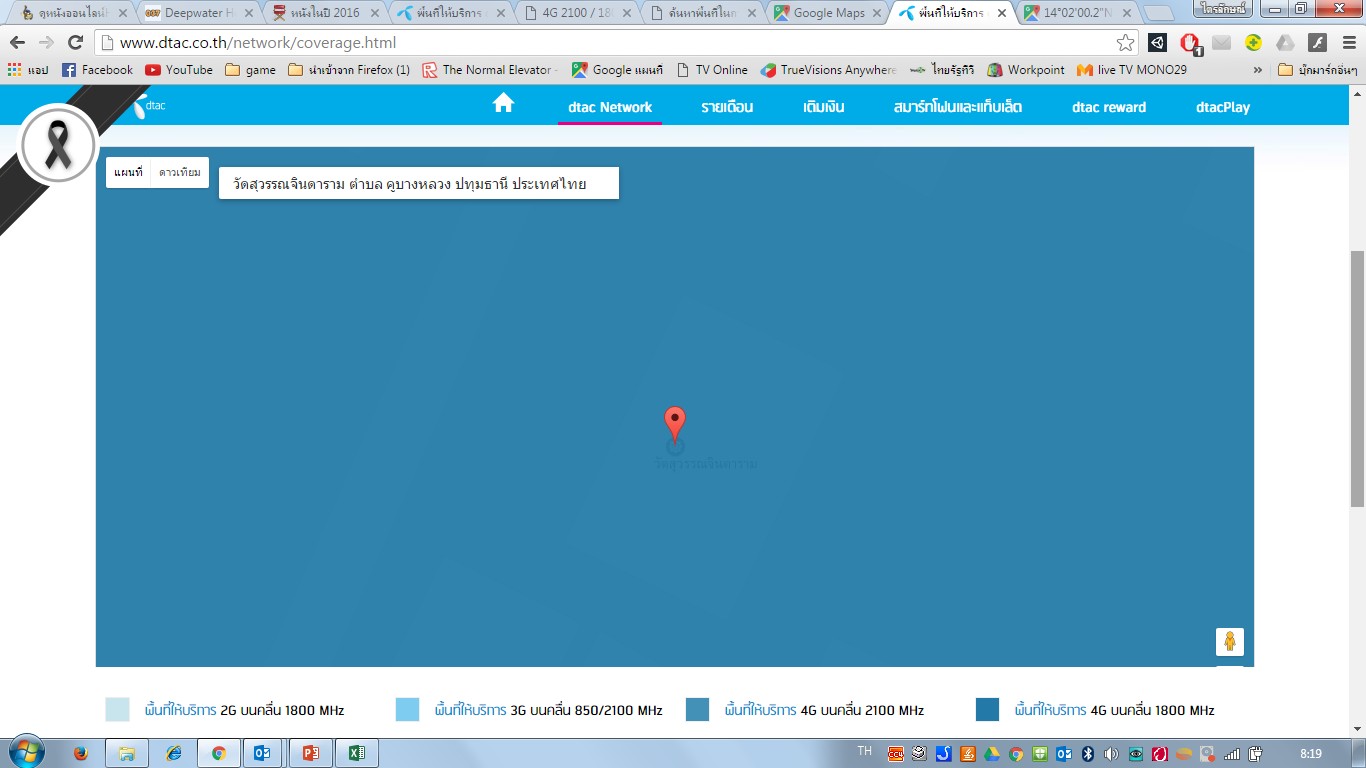Click the 3G 850/2100 MHz legend swatch

pos(407,709)
